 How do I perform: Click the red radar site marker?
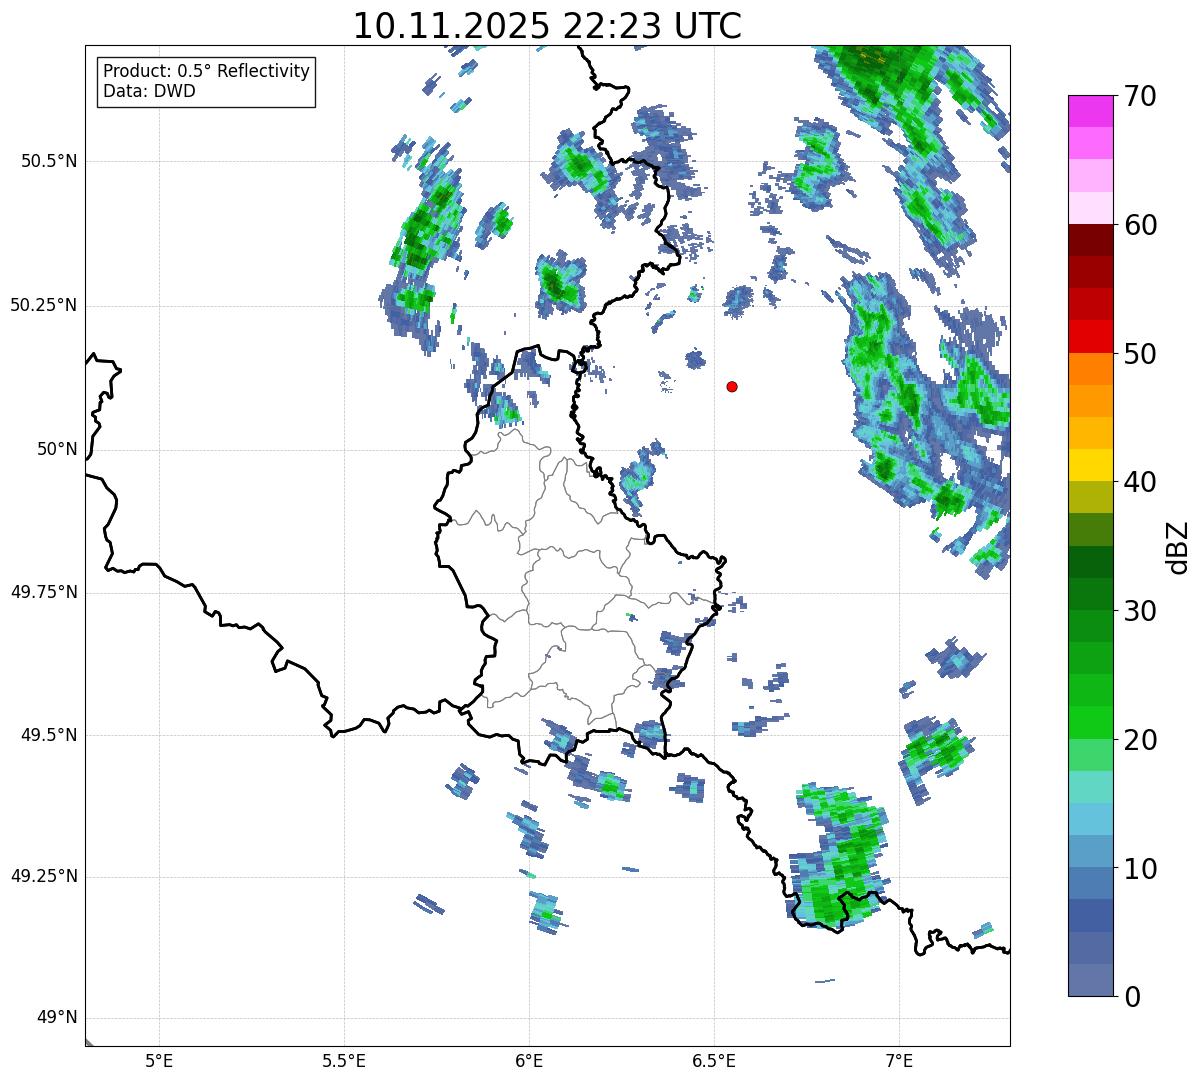coord(732,386)
